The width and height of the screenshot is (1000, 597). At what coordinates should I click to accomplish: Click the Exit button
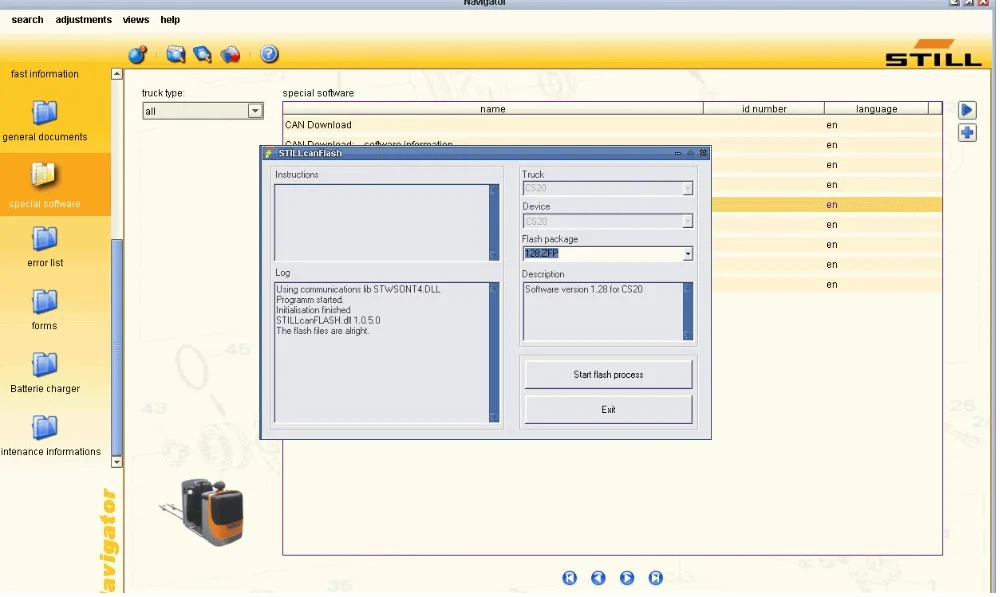pos(608,409)
